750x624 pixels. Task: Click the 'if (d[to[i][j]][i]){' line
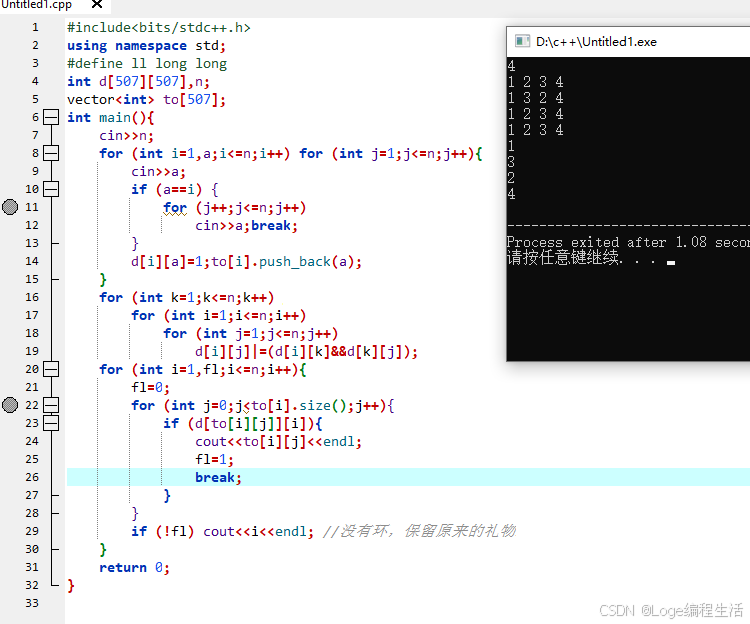[243, 424]
